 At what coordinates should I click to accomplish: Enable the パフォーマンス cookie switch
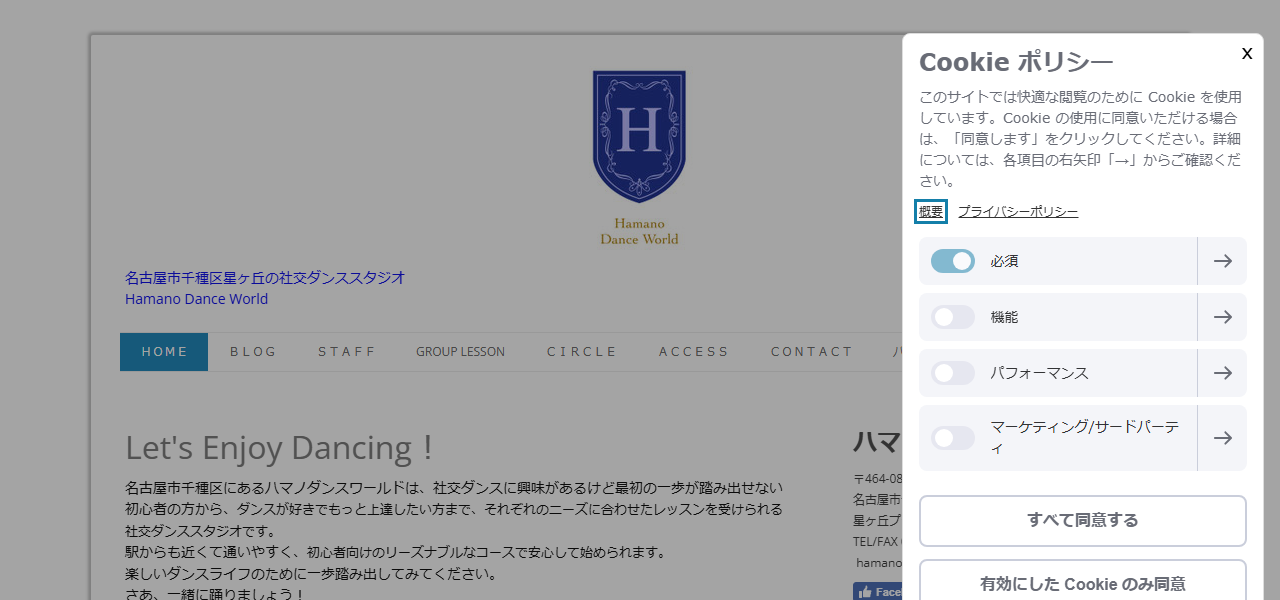coord(953,373)
